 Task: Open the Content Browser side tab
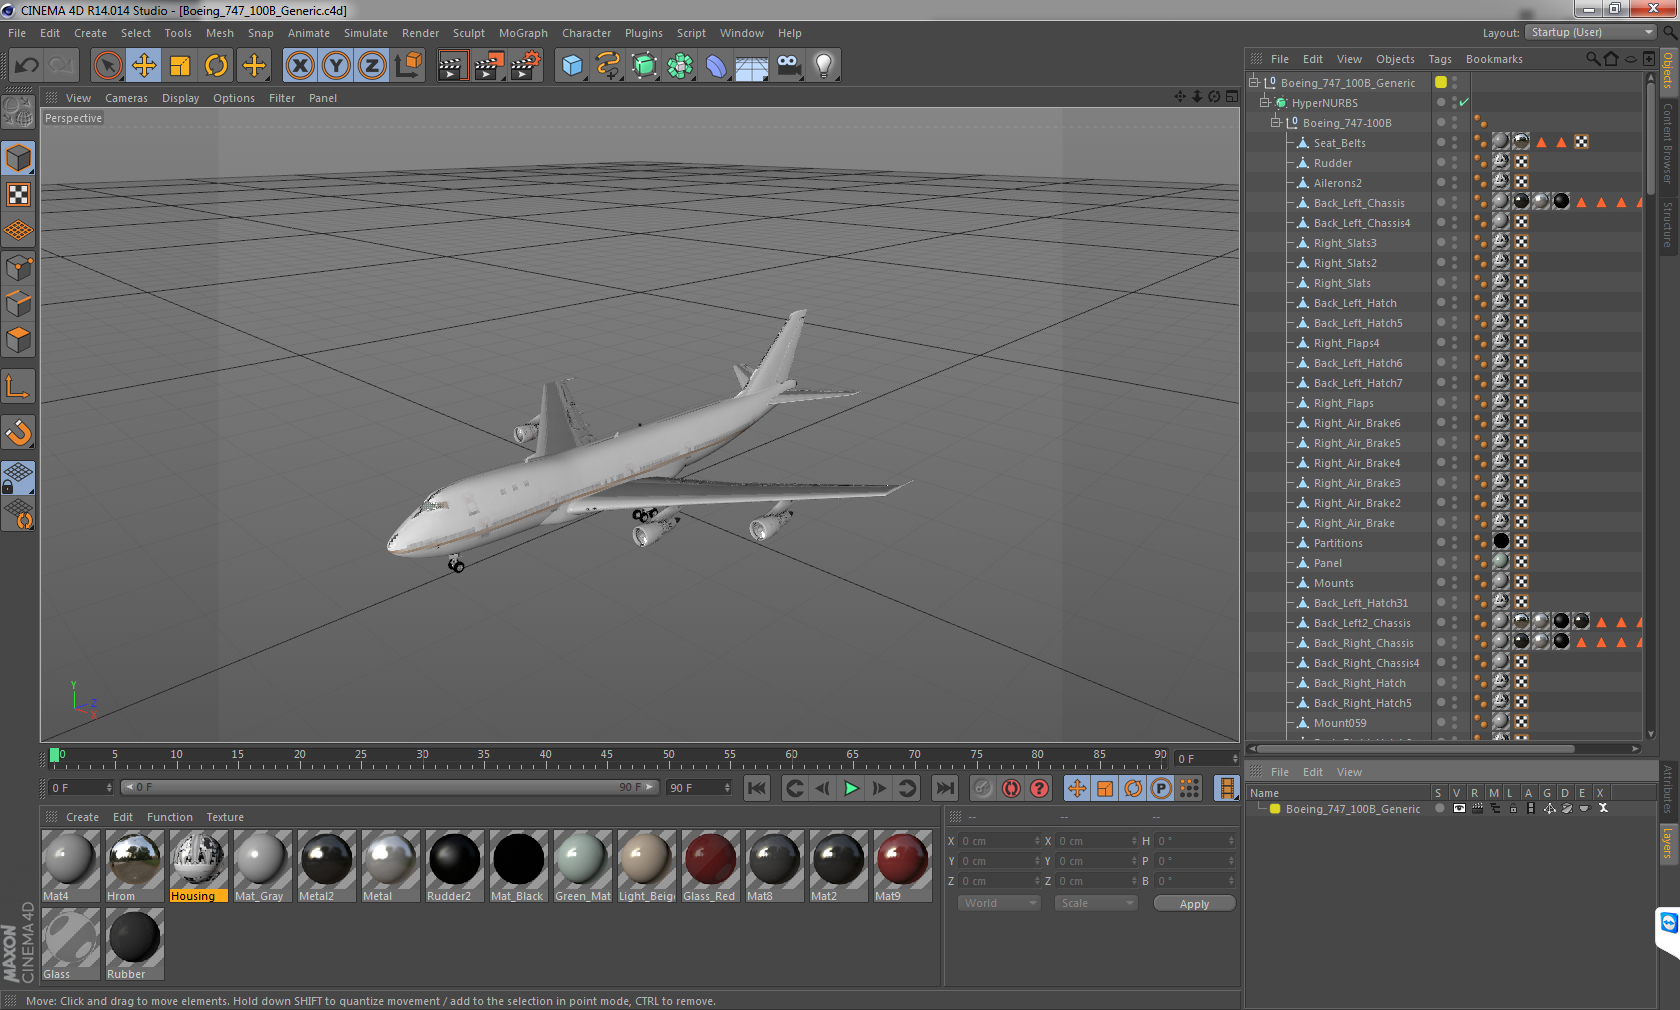(x=1667, y=143)
